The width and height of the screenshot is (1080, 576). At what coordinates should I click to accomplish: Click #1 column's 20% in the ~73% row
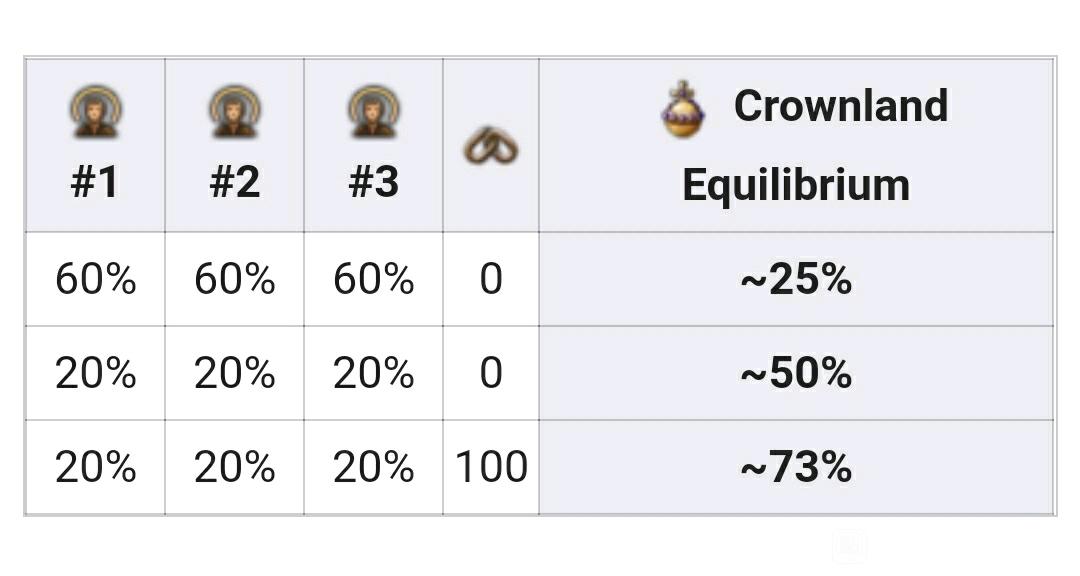click(x=95, y=467)
